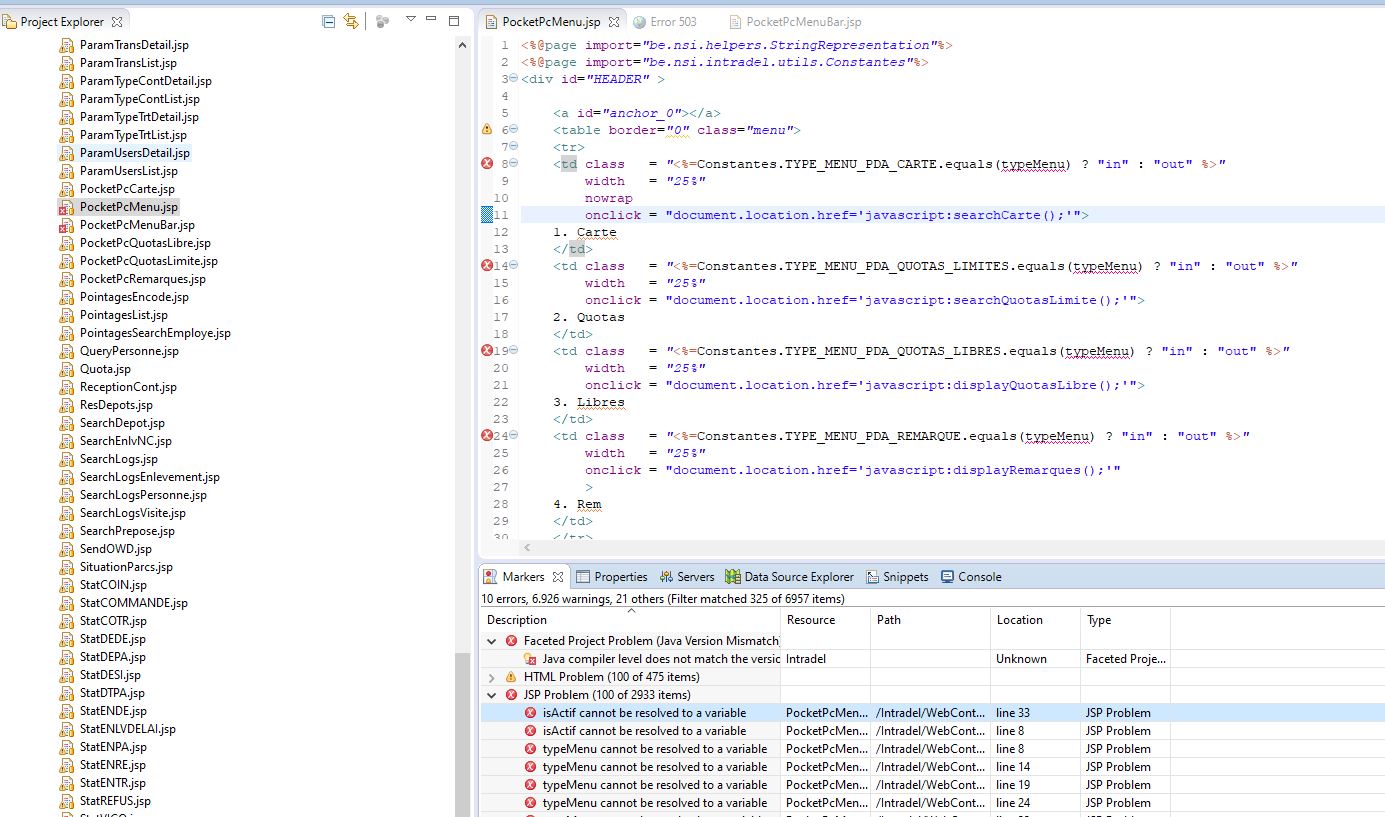Sort markers by Path column

[x=930, y=620]
